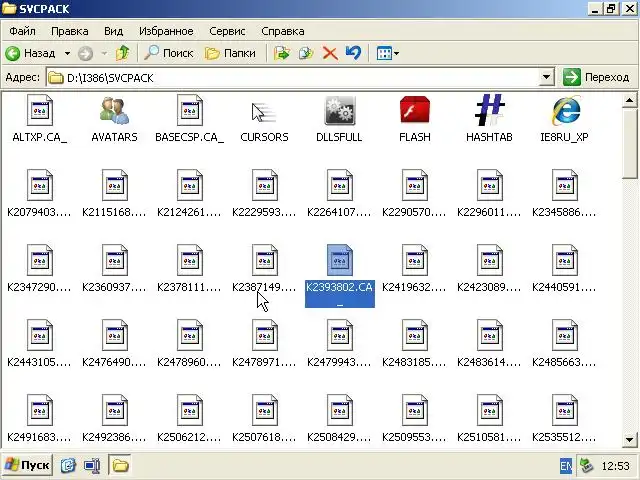Select the IE8RU_XP Internet Explorer icon
Screen dimensions: 640x480
pos(565,110)
